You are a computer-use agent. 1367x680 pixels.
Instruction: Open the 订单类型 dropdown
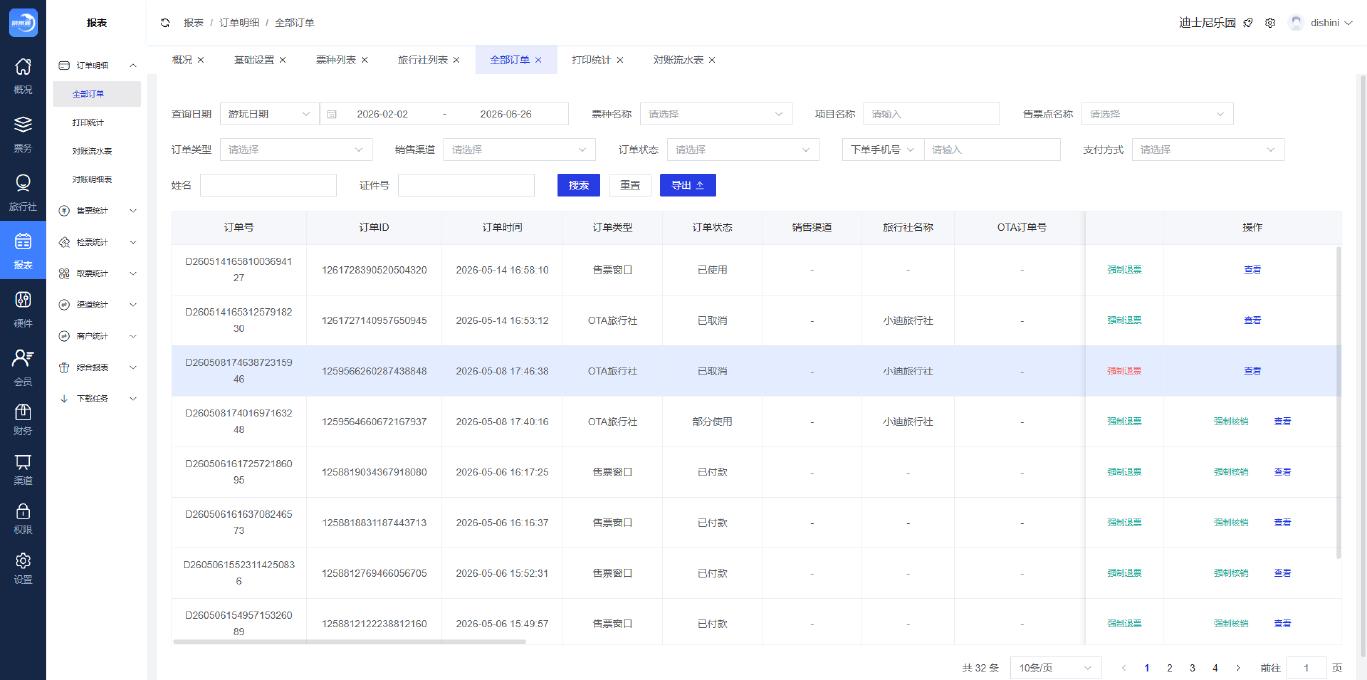[x=296, y=150]
